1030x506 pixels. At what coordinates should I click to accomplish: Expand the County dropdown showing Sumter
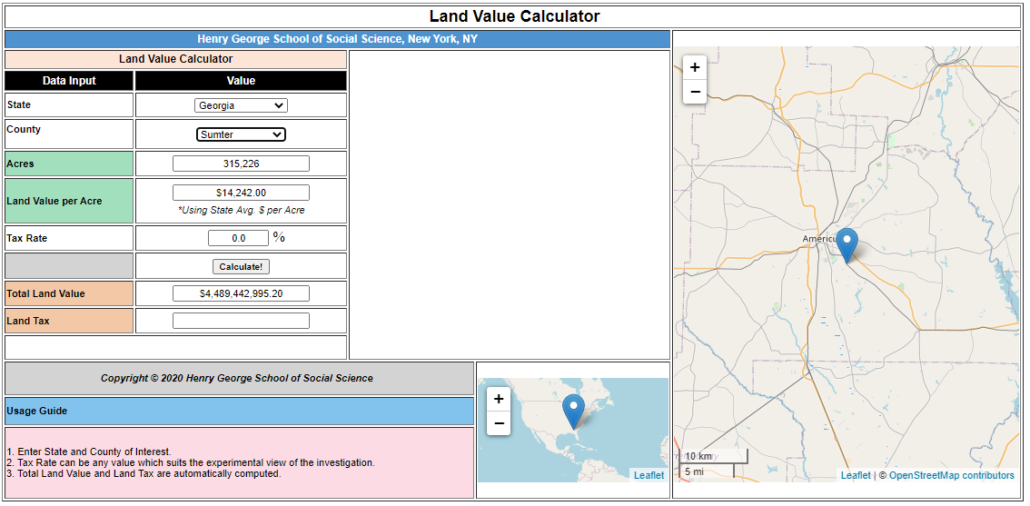(241, 135)
